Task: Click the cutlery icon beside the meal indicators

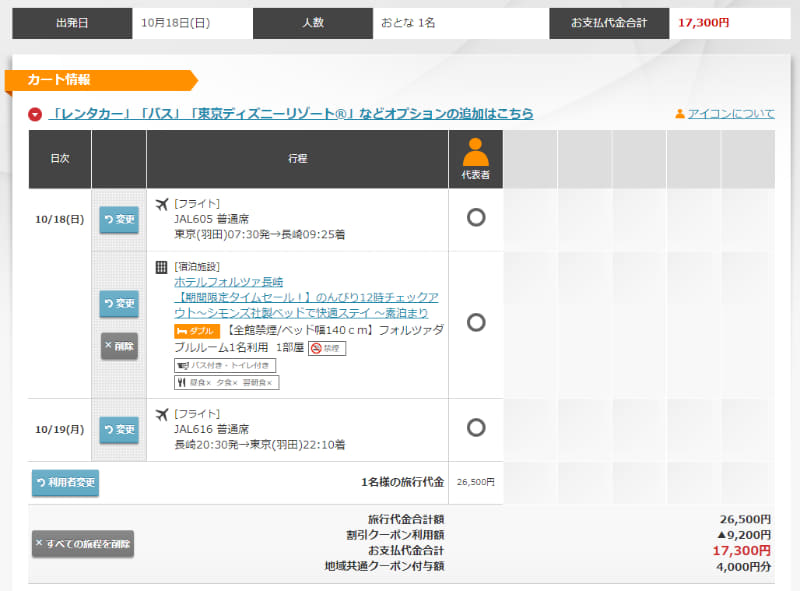Action: pyautogui.click(x=183, y=382)
